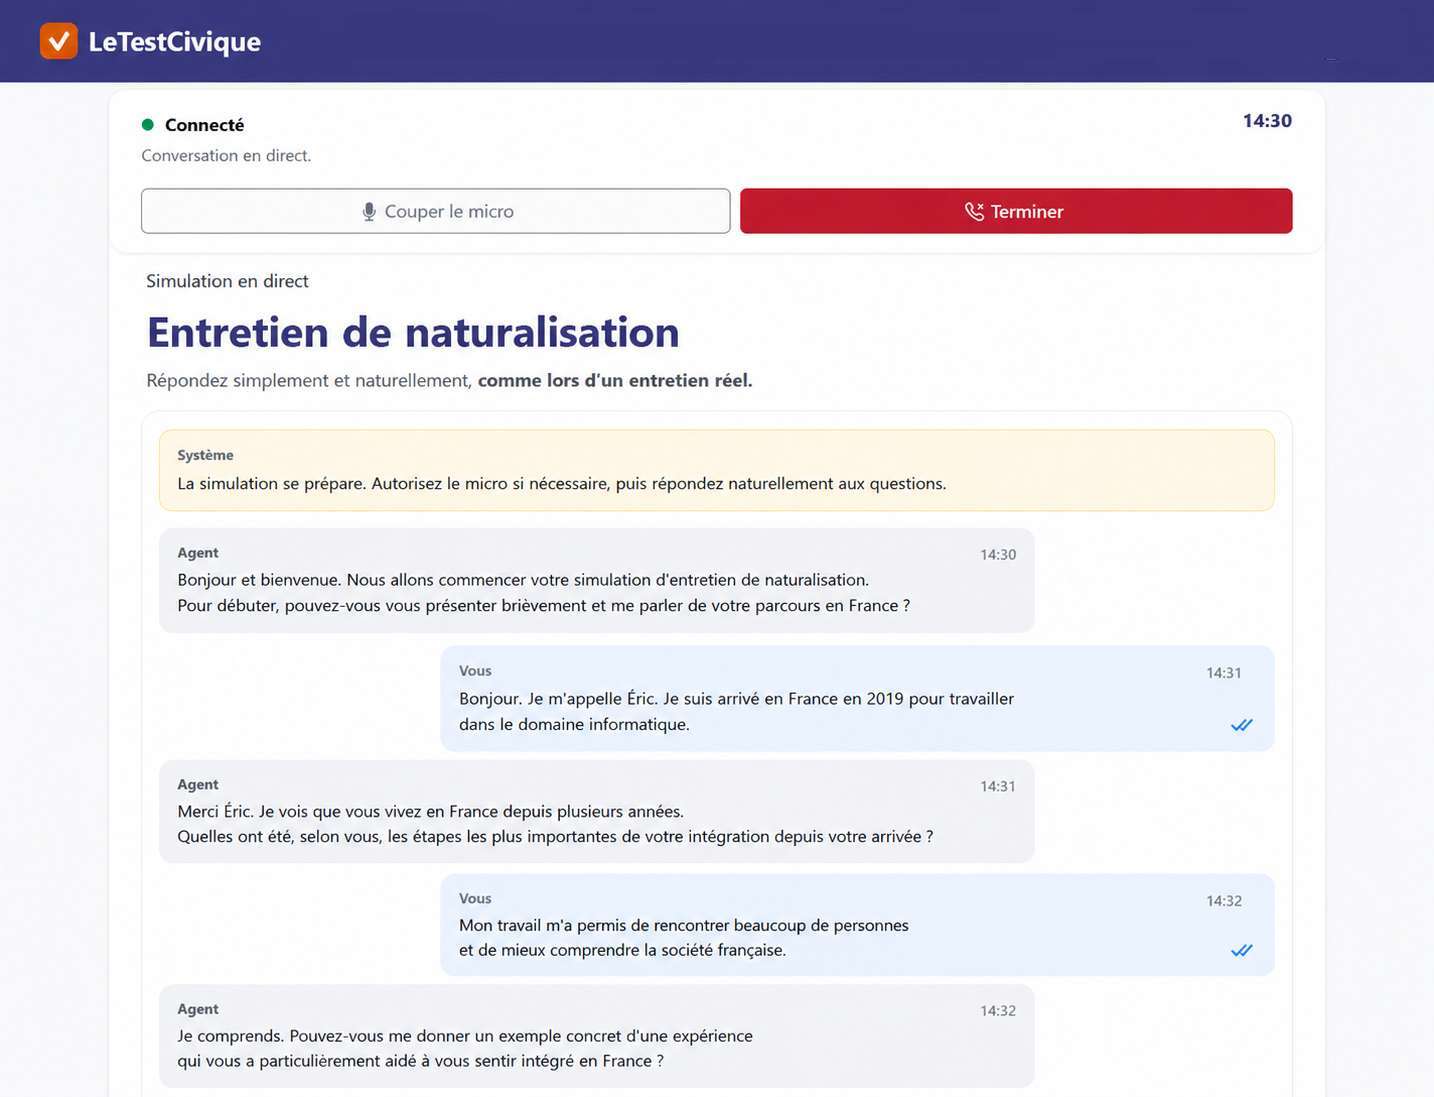End the call with Terminer button
1434x1097 pixels.
(1016, 211)
